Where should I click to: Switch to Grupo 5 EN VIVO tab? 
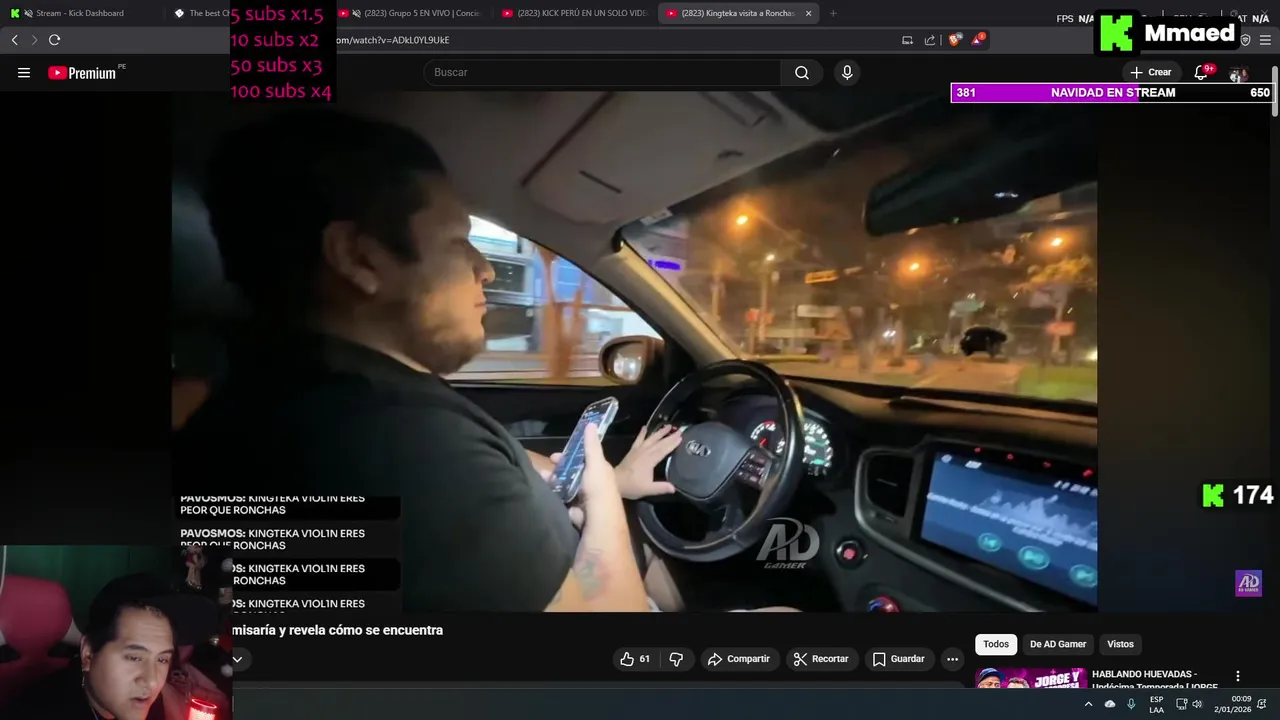point(411,13)
